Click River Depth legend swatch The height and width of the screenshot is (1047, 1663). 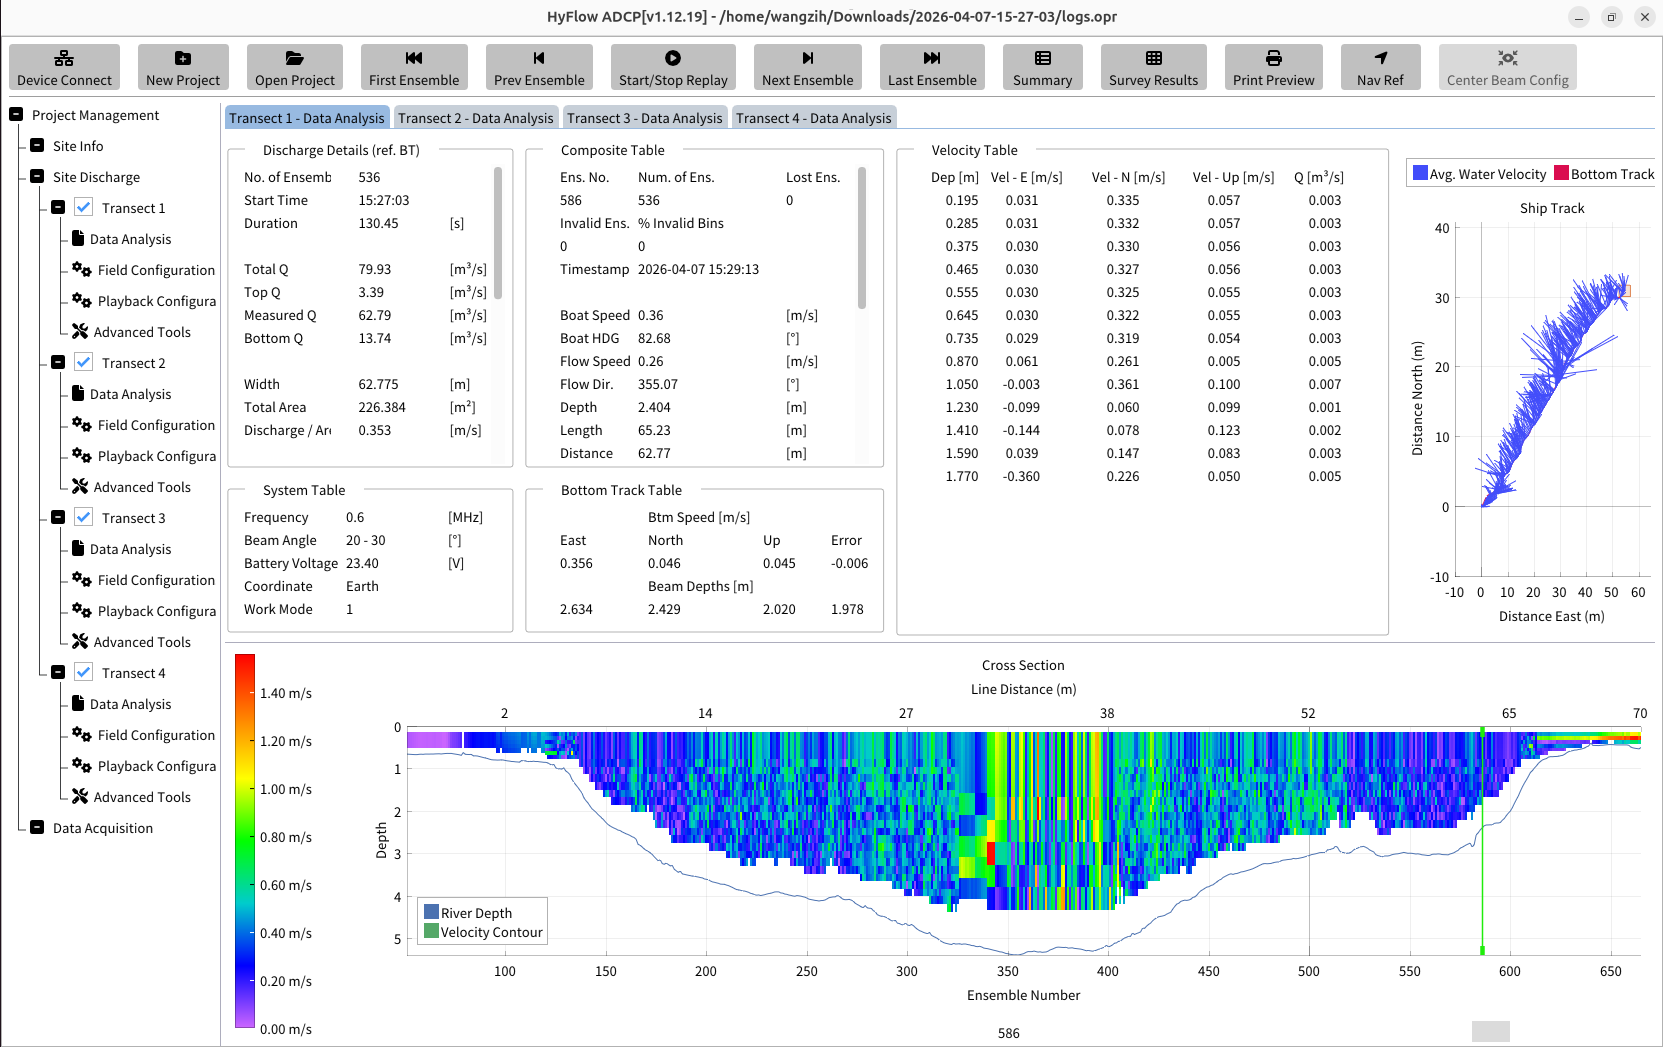click(432, 912)
